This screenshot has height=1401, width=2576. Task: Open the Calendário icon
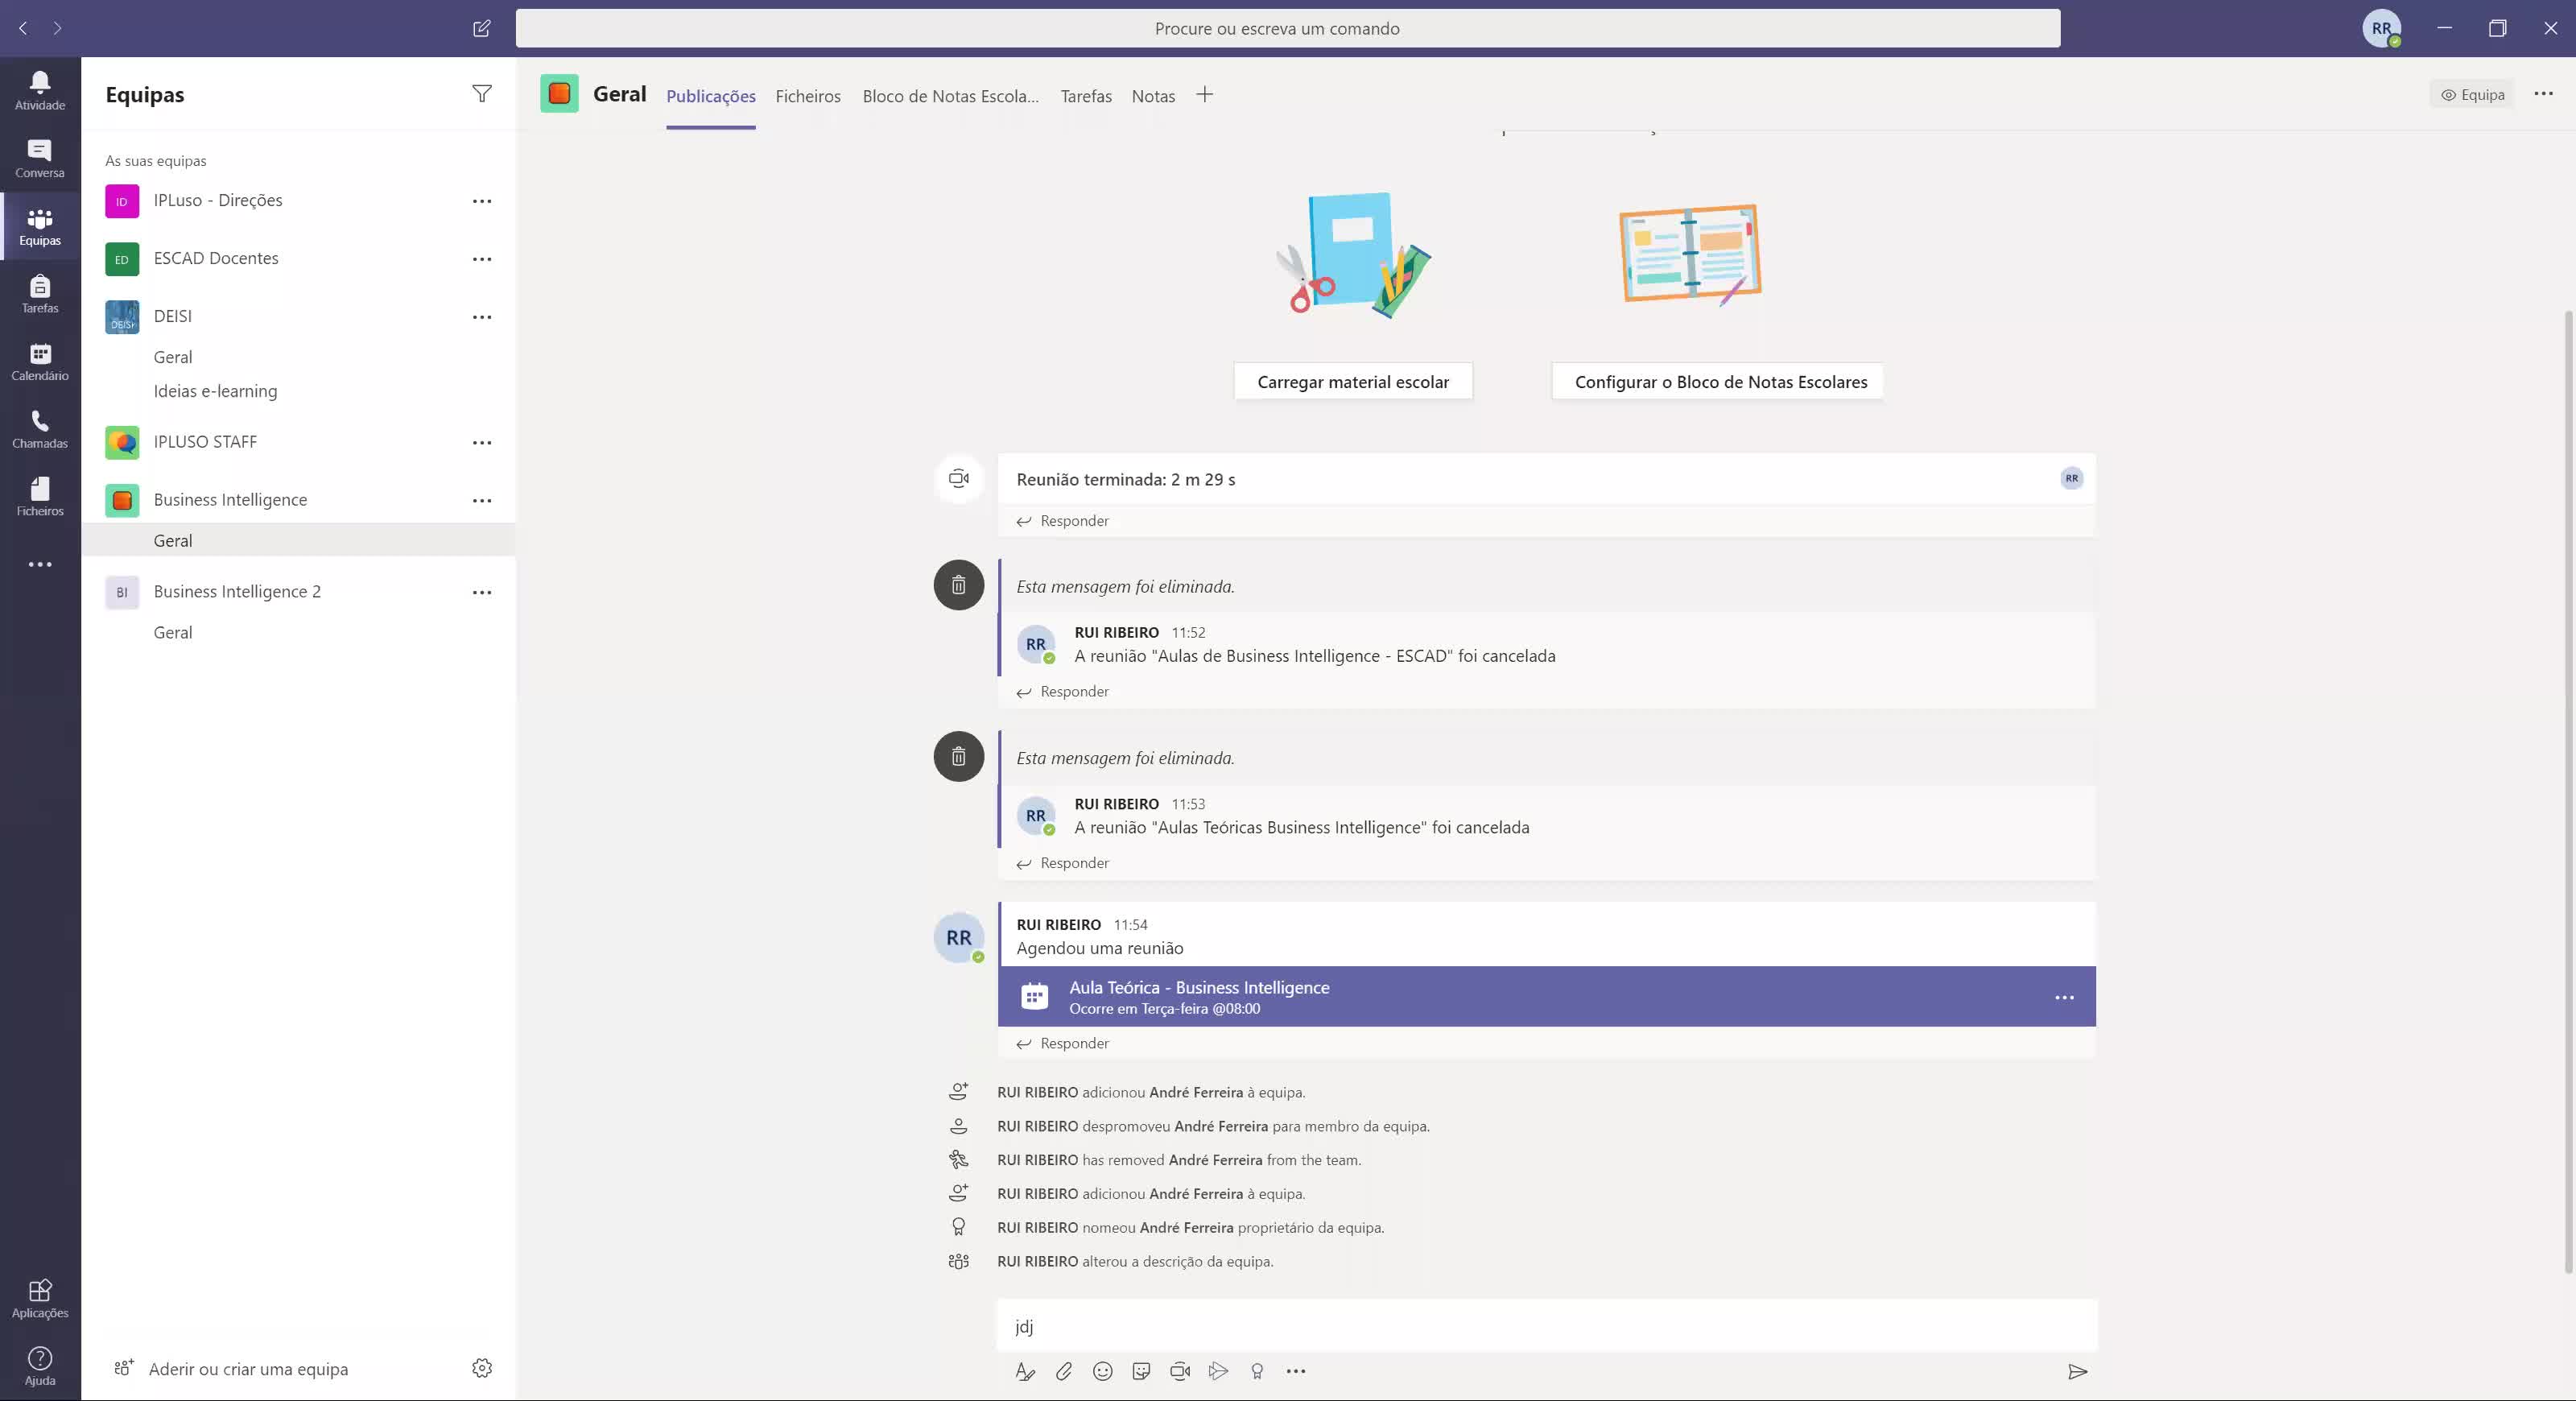(x=40, y=362)
